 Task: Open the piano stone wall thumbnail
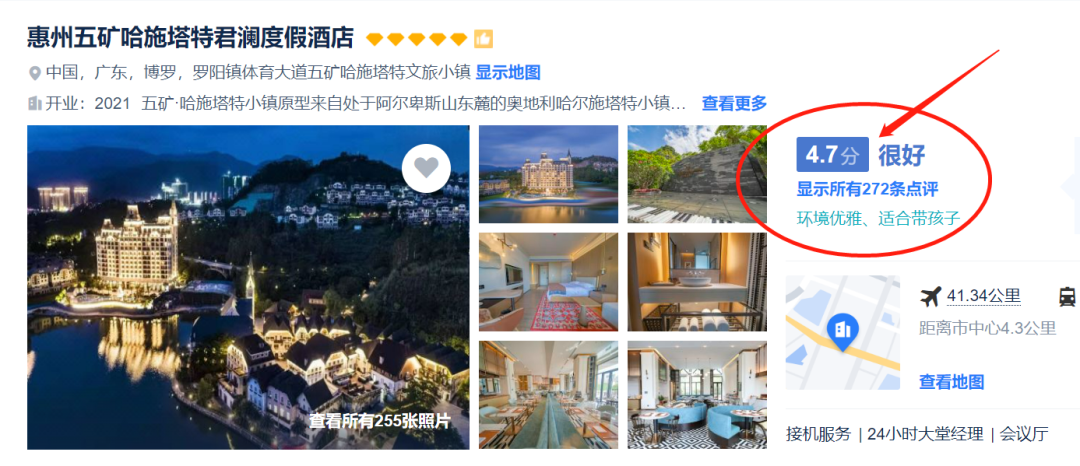click(696, 174)
